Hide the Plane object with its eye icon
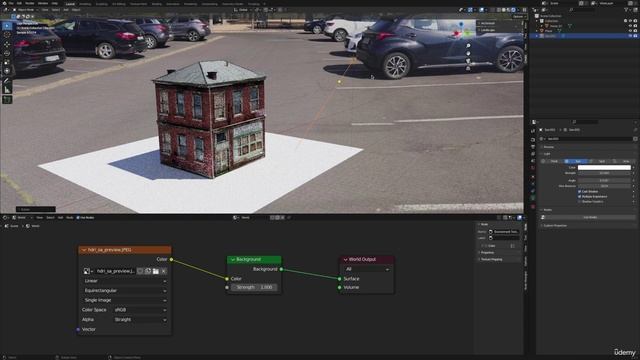Image resolution: width=640 pixels, height=360 pixels. pos(630,31)
